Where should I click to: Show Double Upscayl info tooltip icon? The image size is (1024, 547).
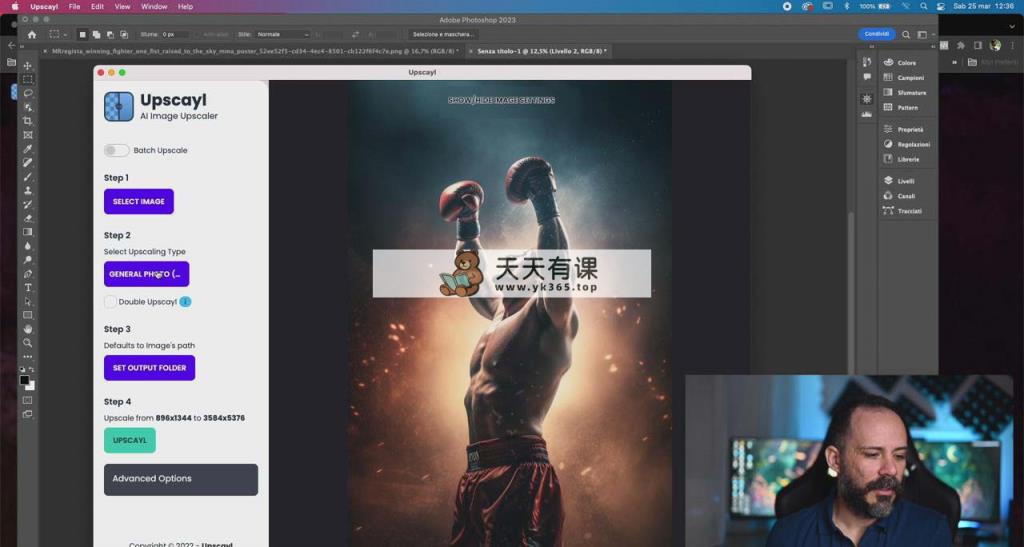tap(185, 302)
